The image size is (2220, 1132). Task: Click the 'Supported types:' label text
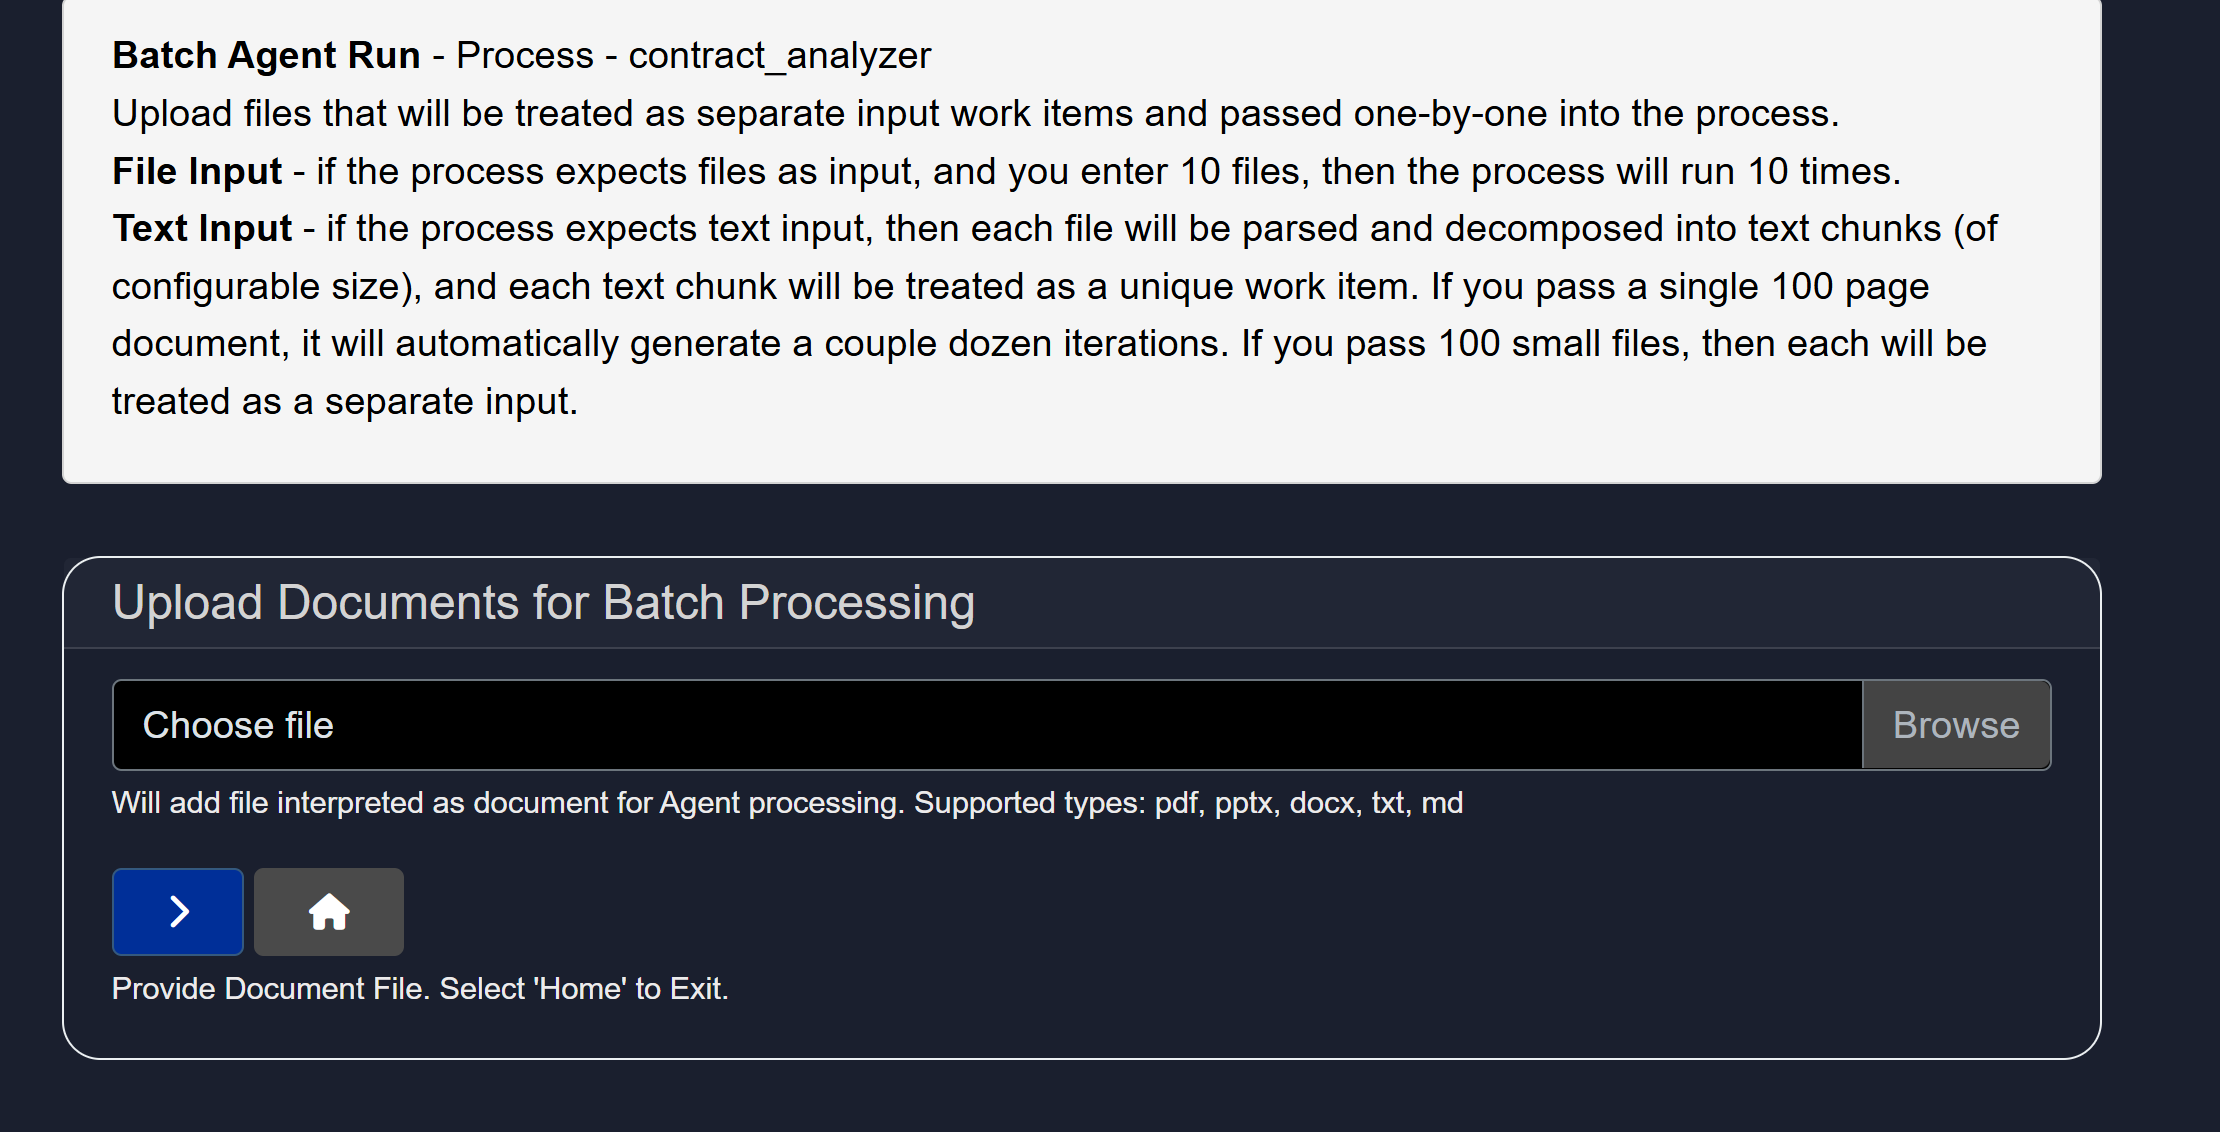coord(1029,803)
